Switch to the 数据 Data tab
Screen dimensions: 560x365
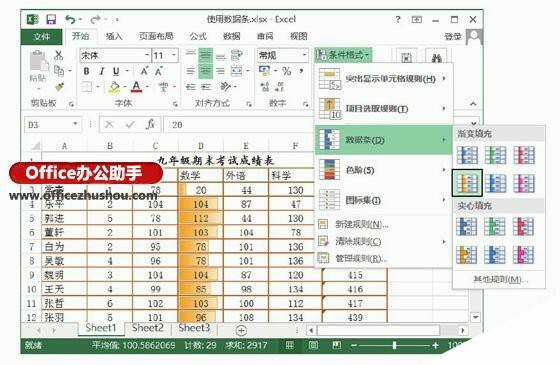click(x=231, y=36)
